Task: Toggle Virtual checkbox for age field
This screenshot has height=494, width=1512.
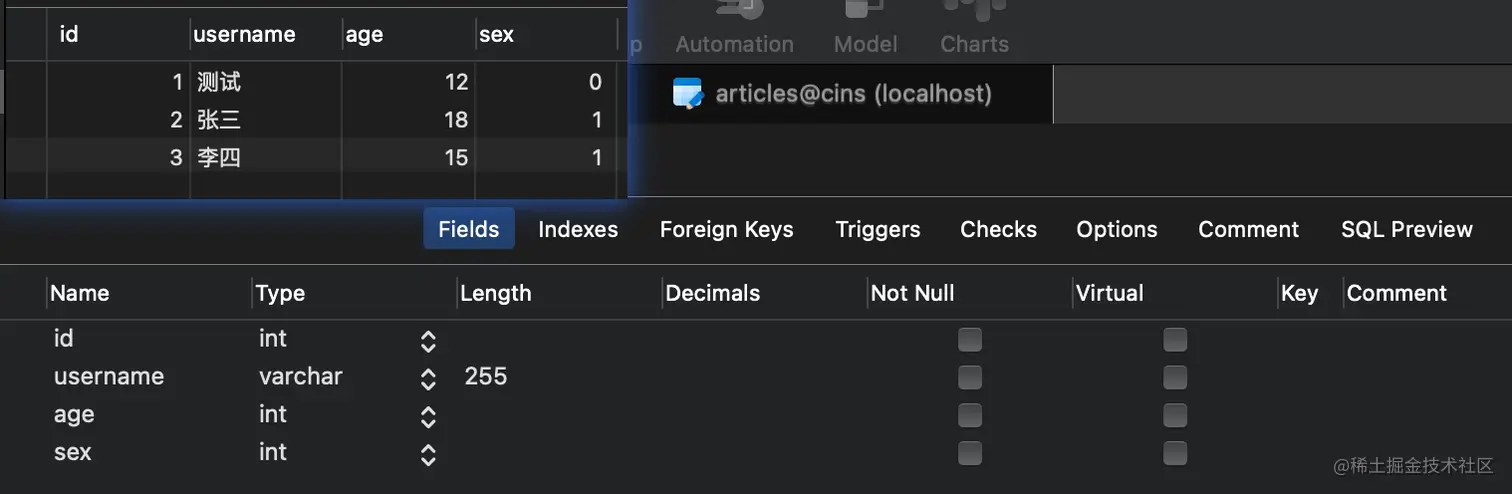Action: pyautogui.click(x=1175, y=415)
